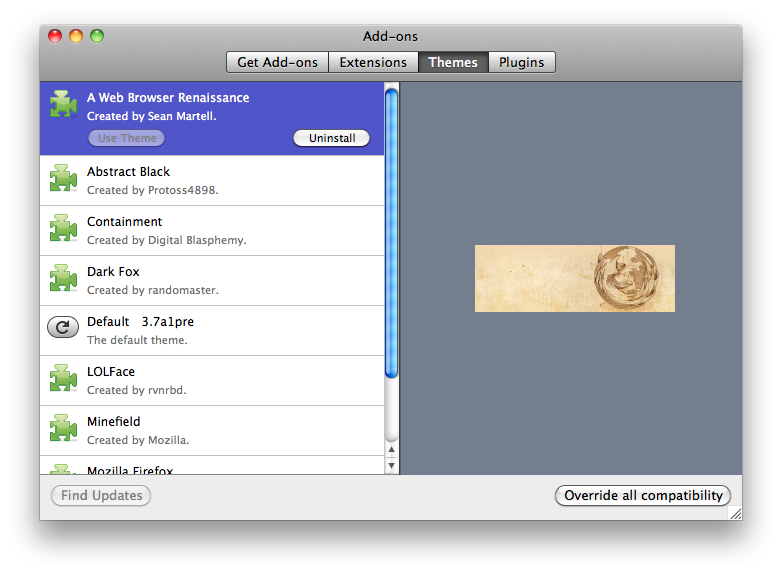Image resolution: width=782 pixels, height=575 pixels.
Task: Select the Containment theme name
Action: (x=124, y=221)
